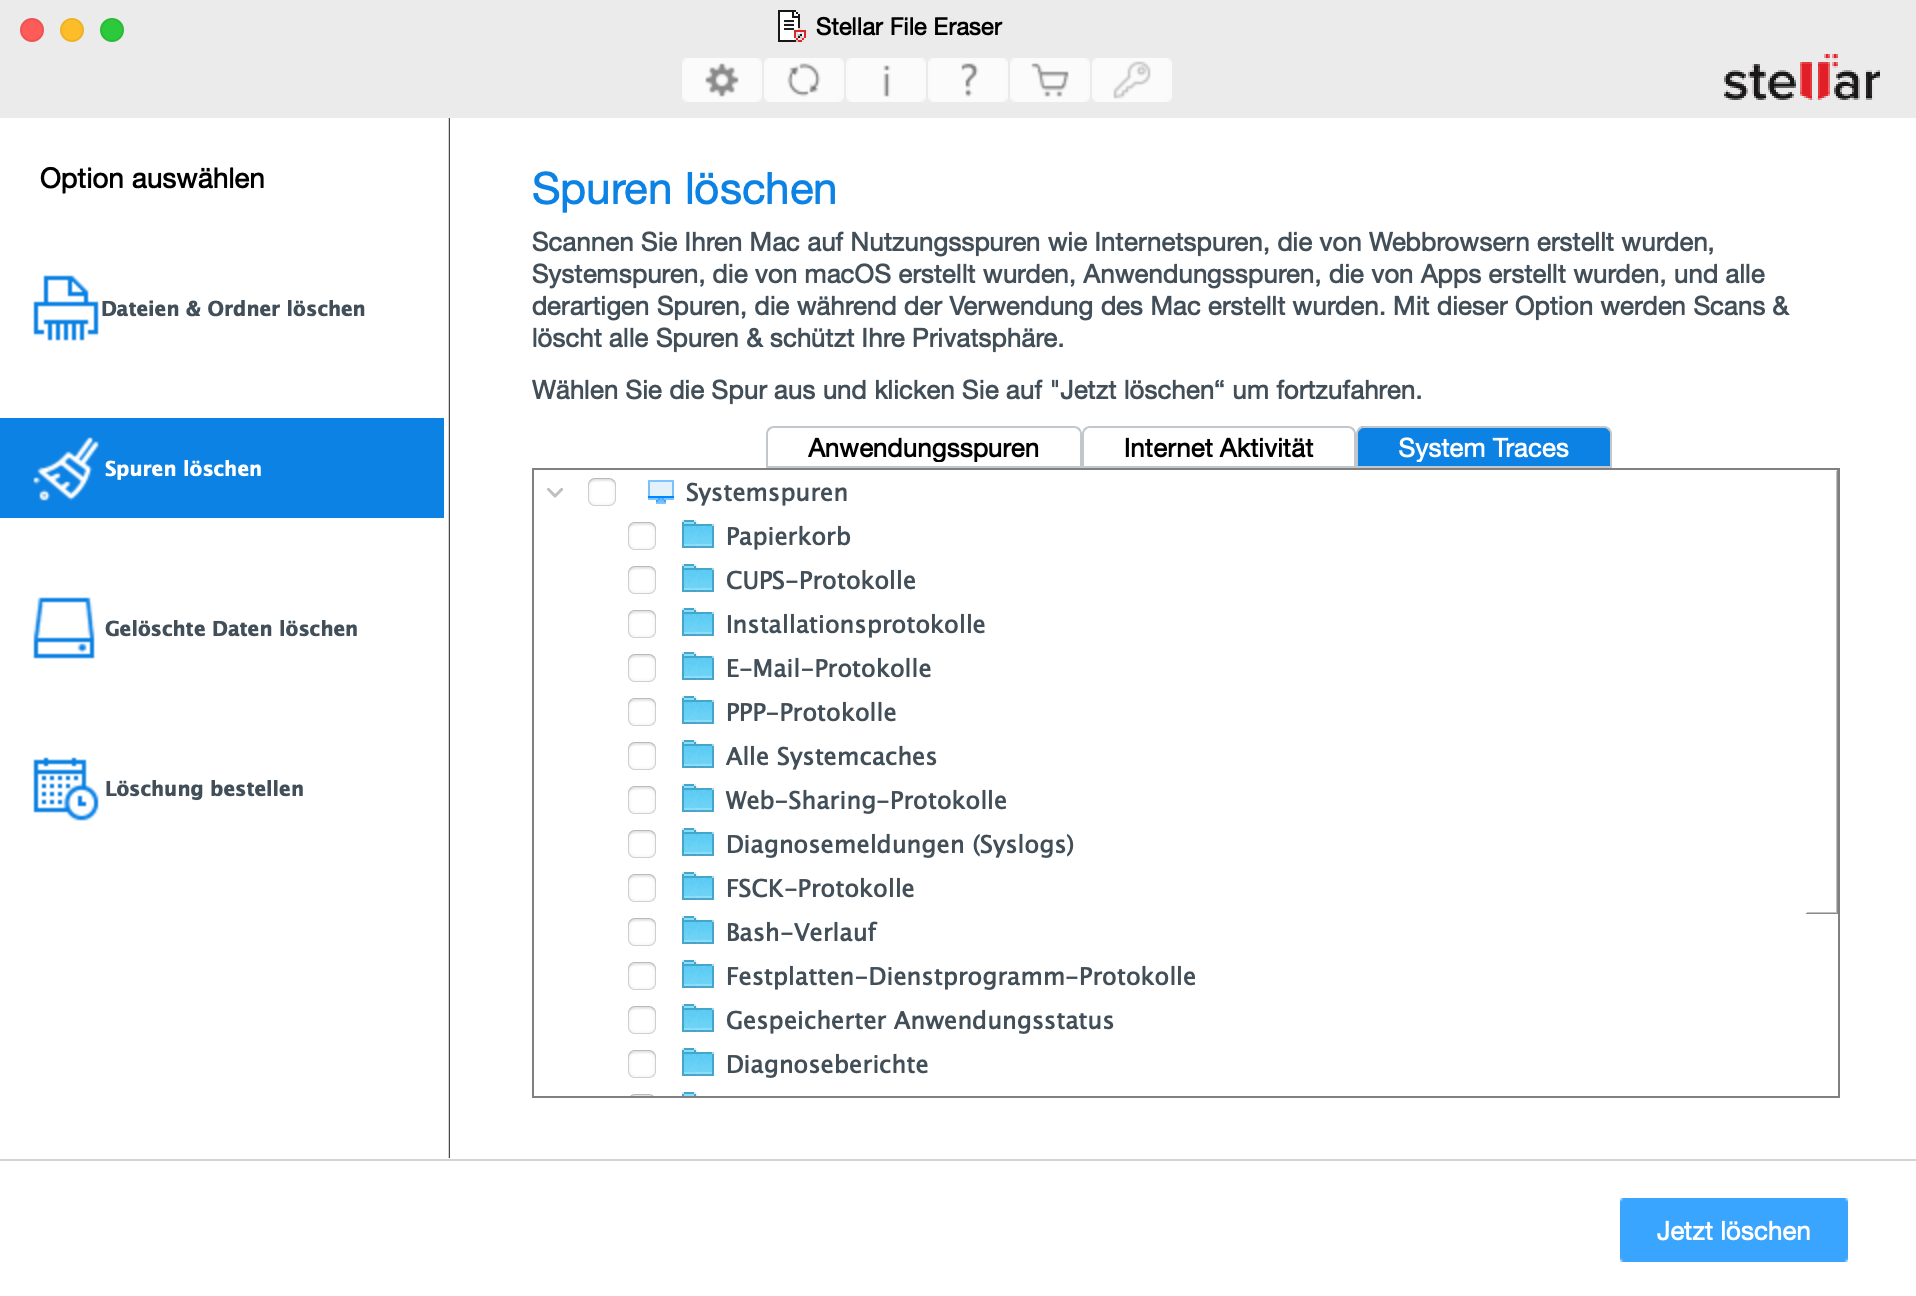The width and height of the screenshot is (1916, 1296).
Task: Switch to the Anwendungsspuren tab
Action: click(x=923, y=447)
